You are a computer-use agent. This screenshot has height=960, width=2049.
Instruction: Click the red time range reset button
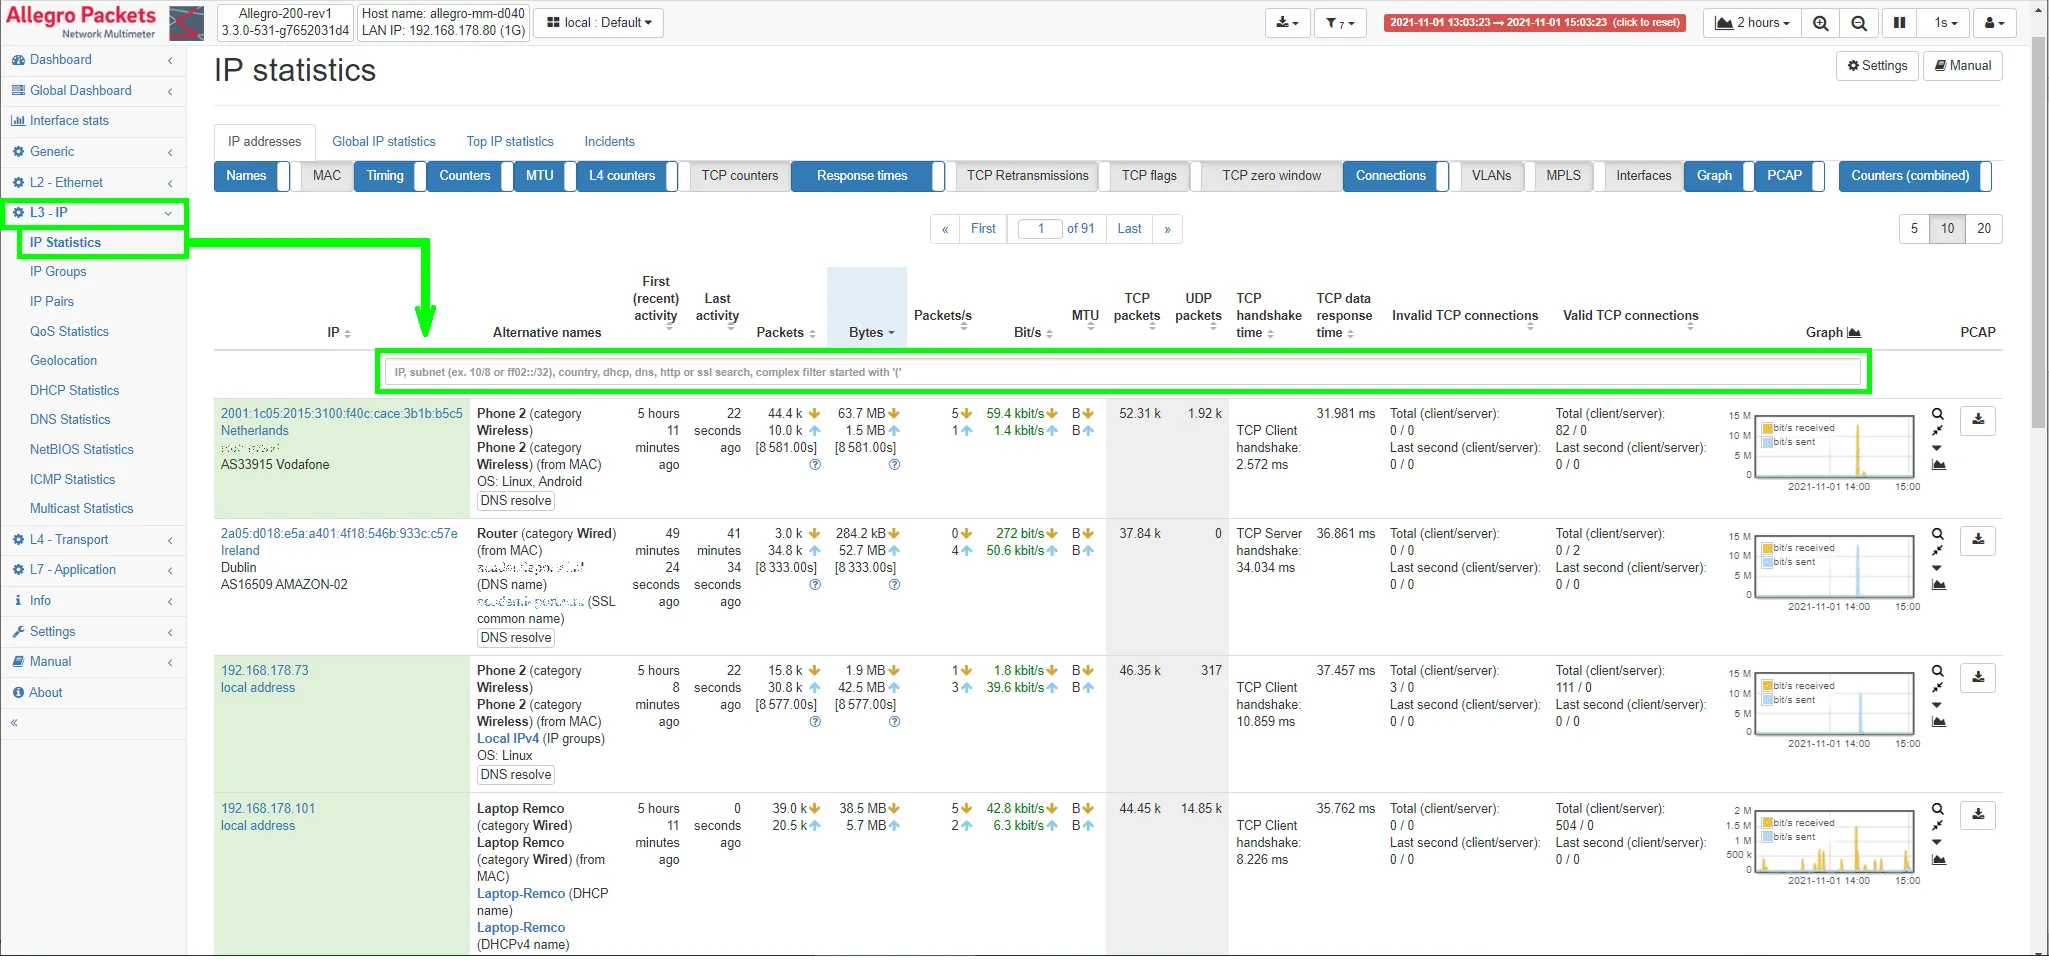tap(1534, 23)
